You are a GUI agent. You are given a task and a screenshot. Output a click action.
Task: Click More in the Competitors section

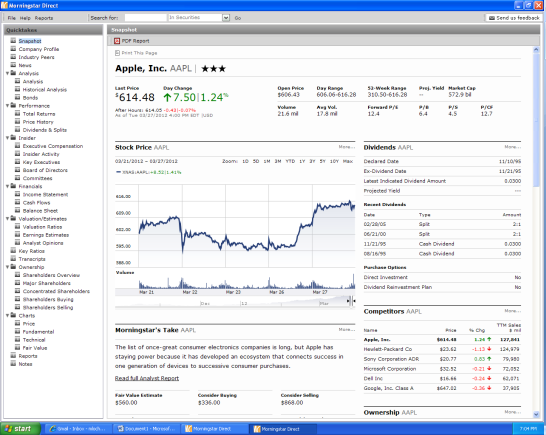tap(513, 311)
